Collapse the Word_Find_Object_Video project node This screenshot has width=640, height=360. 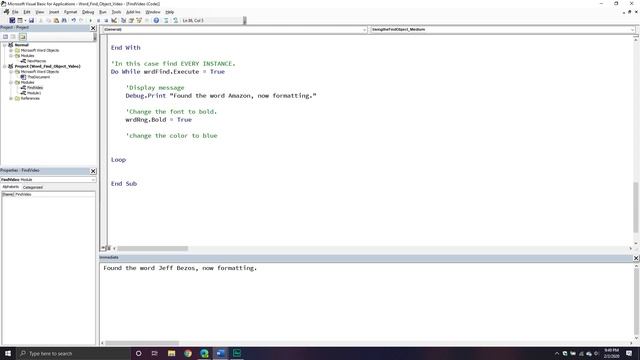[x=5, y=66]
